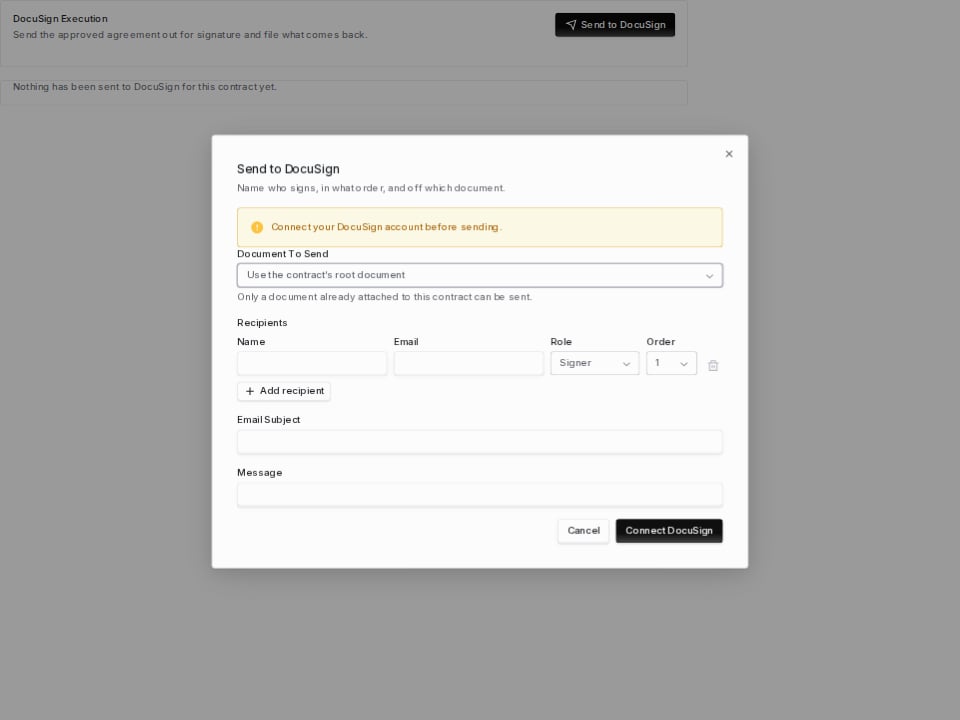Click the trash icon in the recipient row

click(713, 366)
